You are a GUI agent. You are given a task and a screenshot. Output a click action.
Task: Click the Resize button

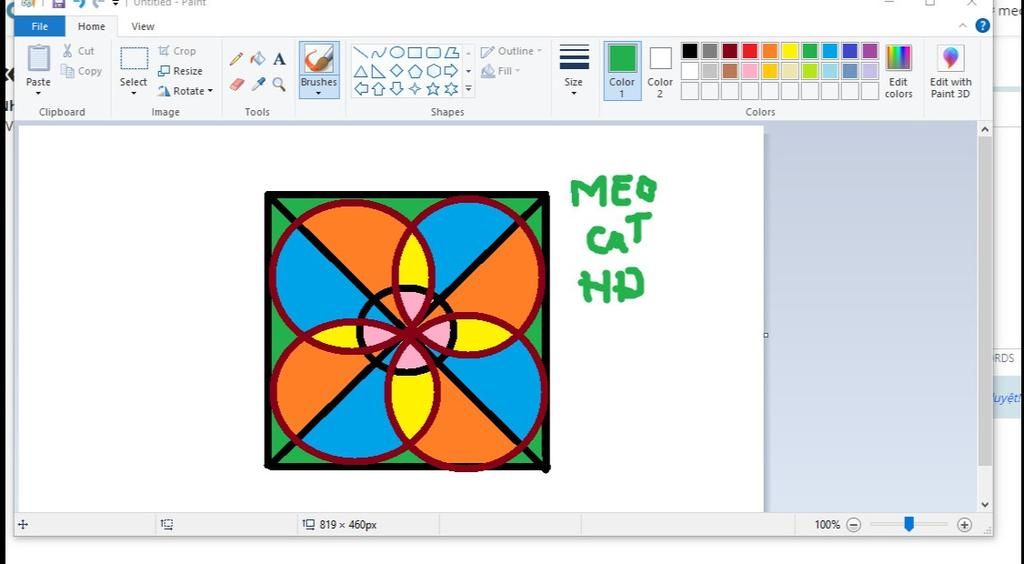click(180, 70)
